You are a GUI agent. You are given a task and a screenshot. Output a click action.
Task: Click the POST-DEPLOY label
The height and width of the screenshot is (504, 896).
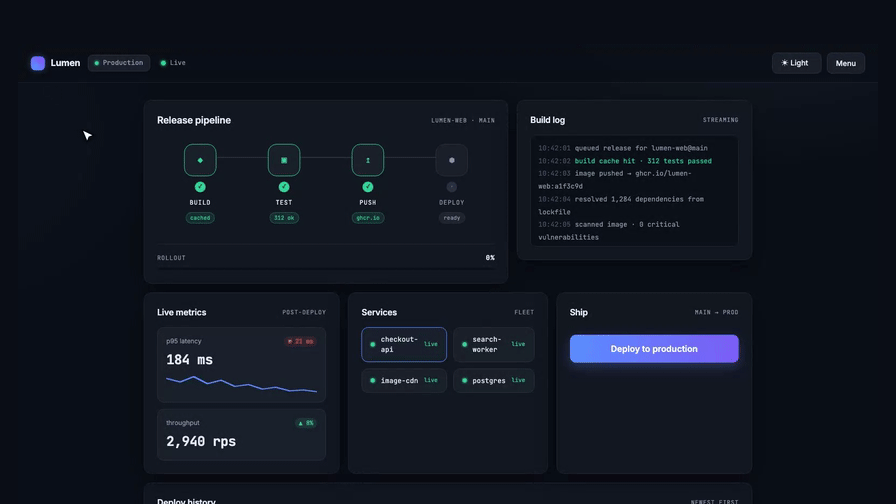coord(304,313)
